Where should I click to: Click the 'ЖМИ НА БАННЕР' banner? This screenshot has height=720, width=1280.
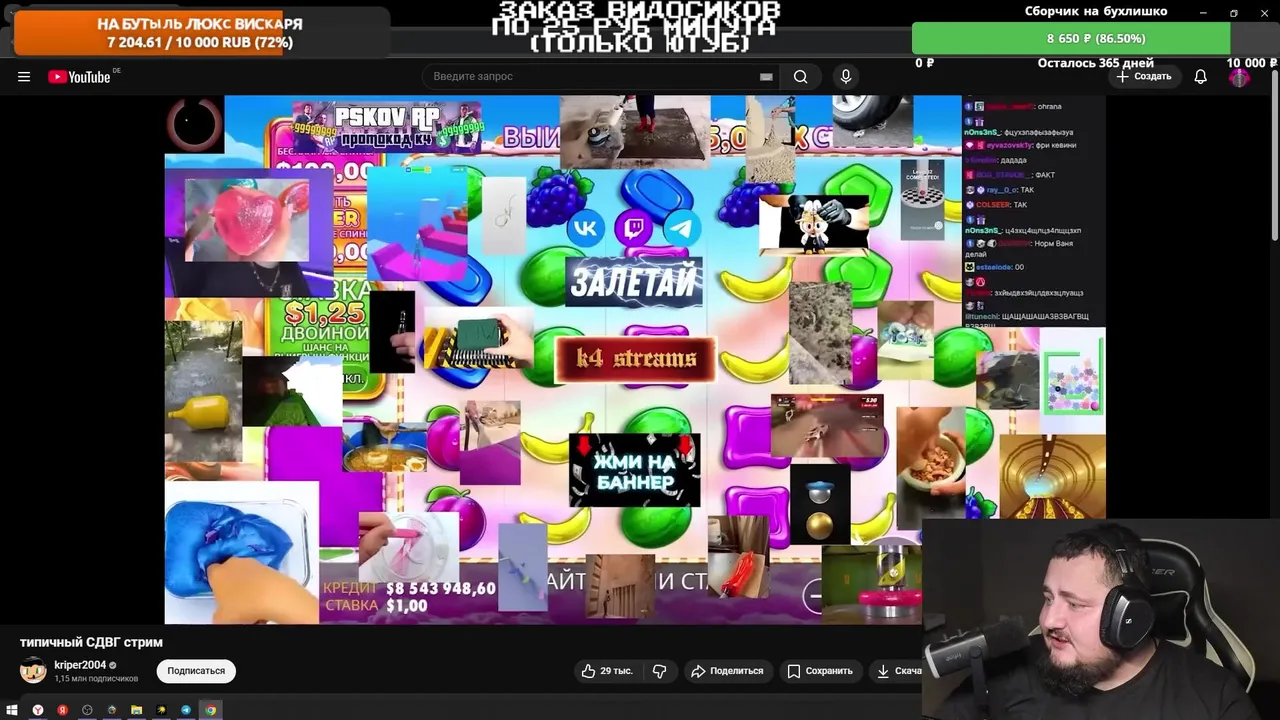pyautogui.click(x=634, y=470)
